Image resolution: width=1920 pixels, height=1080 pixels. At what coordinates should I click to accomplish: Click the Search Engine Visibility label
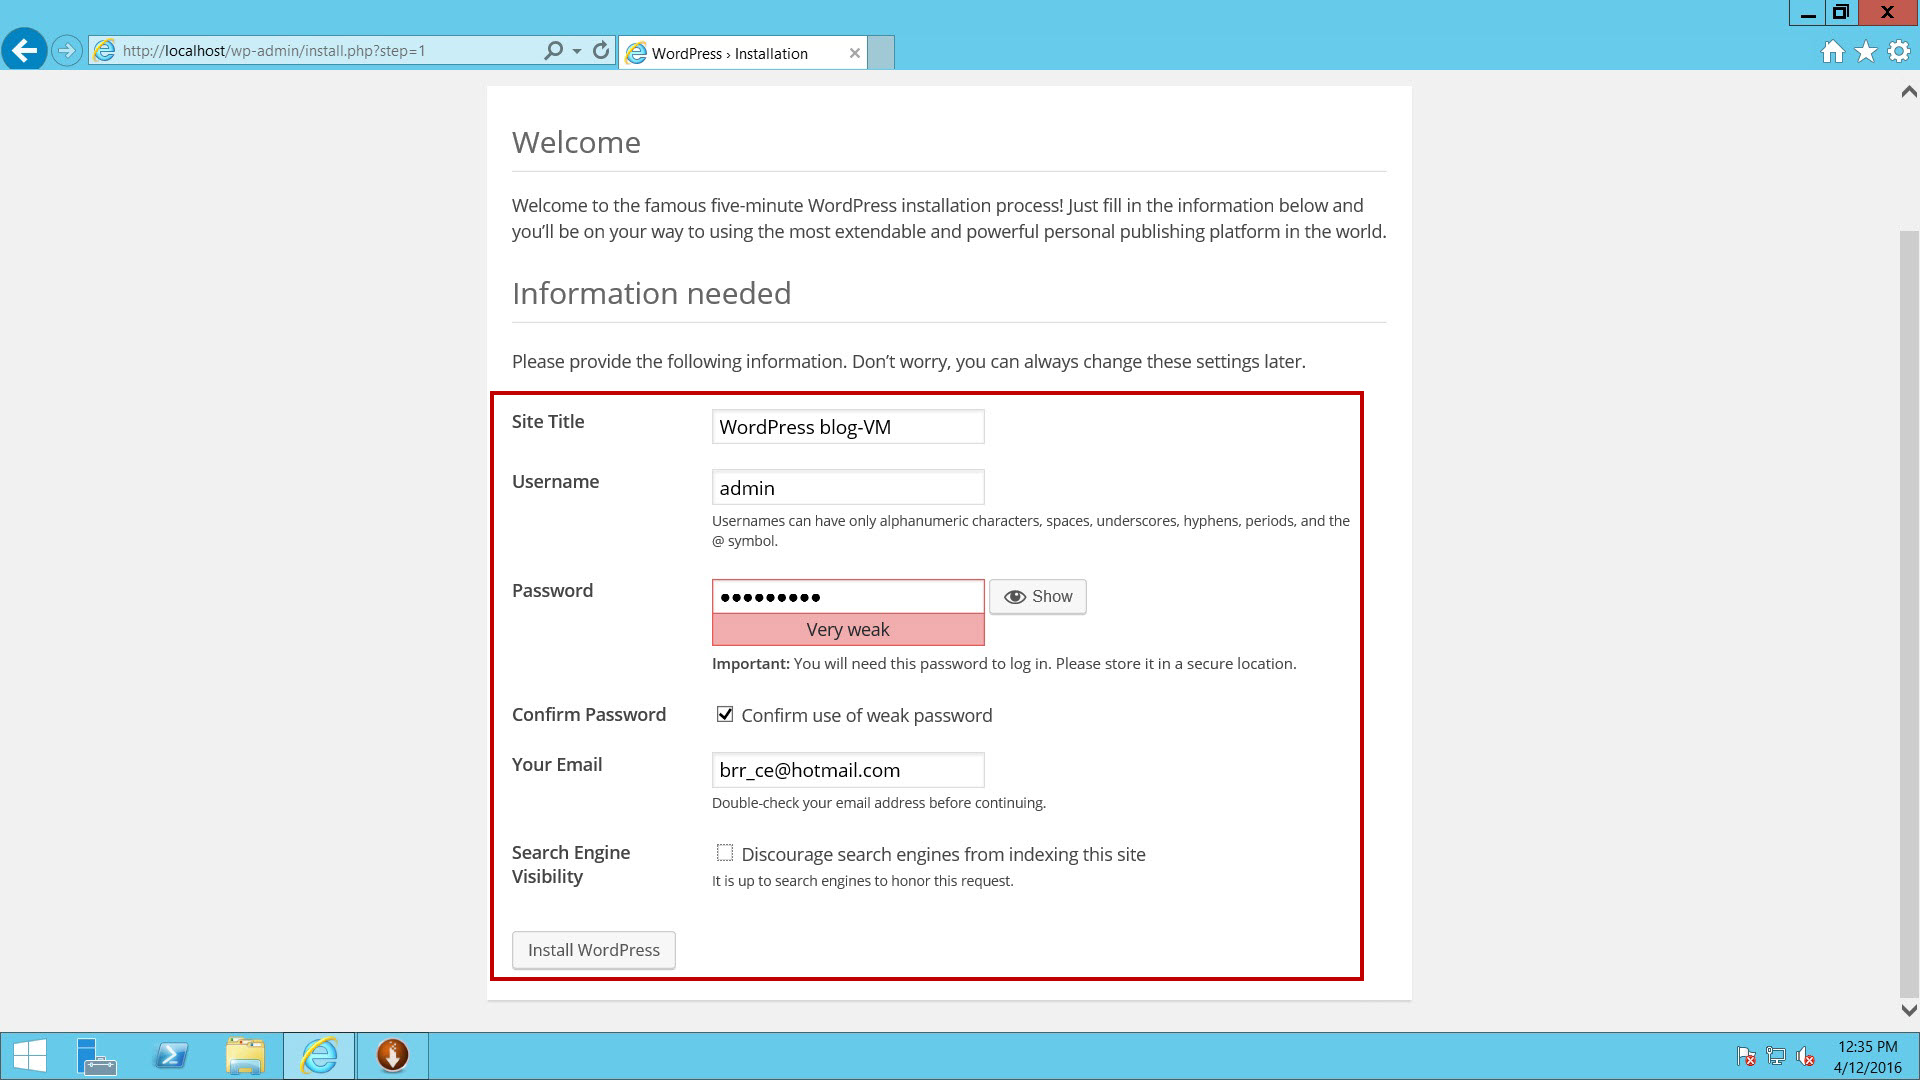571,864
